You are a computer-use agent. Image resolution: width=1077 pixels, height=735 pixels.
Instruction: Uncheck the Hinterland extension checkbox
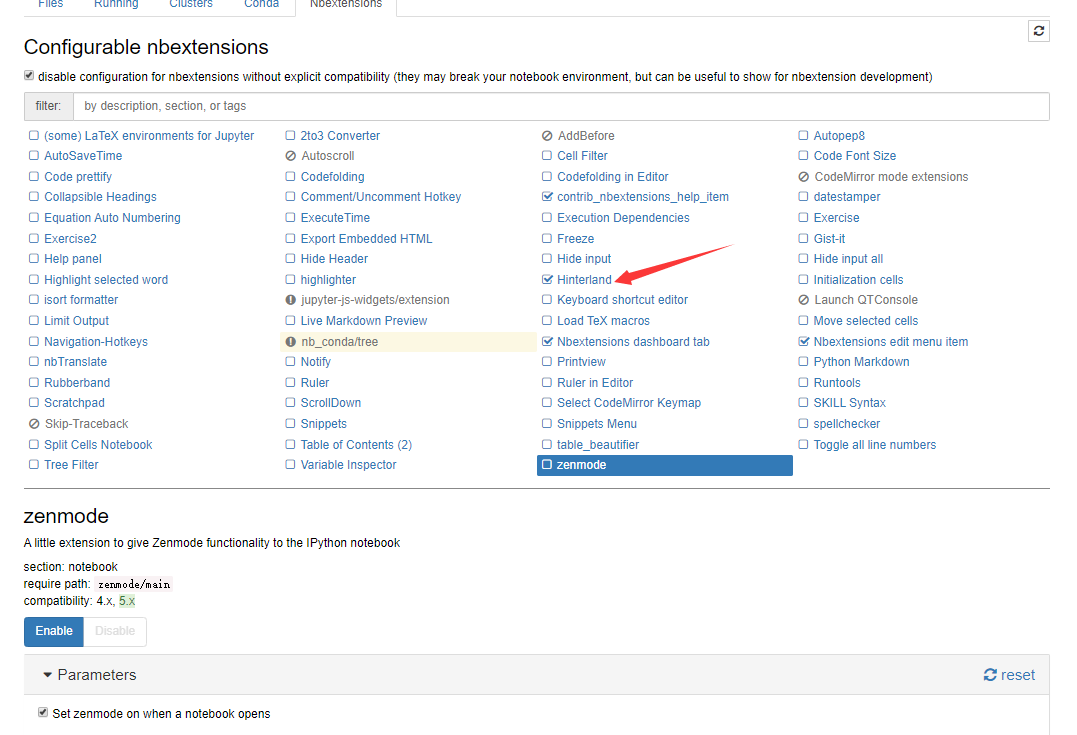point(547,280)
